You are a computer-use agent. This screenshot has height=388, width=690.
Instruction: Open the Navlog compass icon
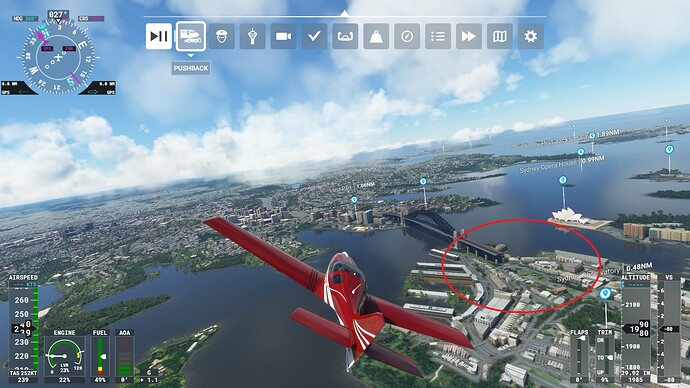click(407, 36)
